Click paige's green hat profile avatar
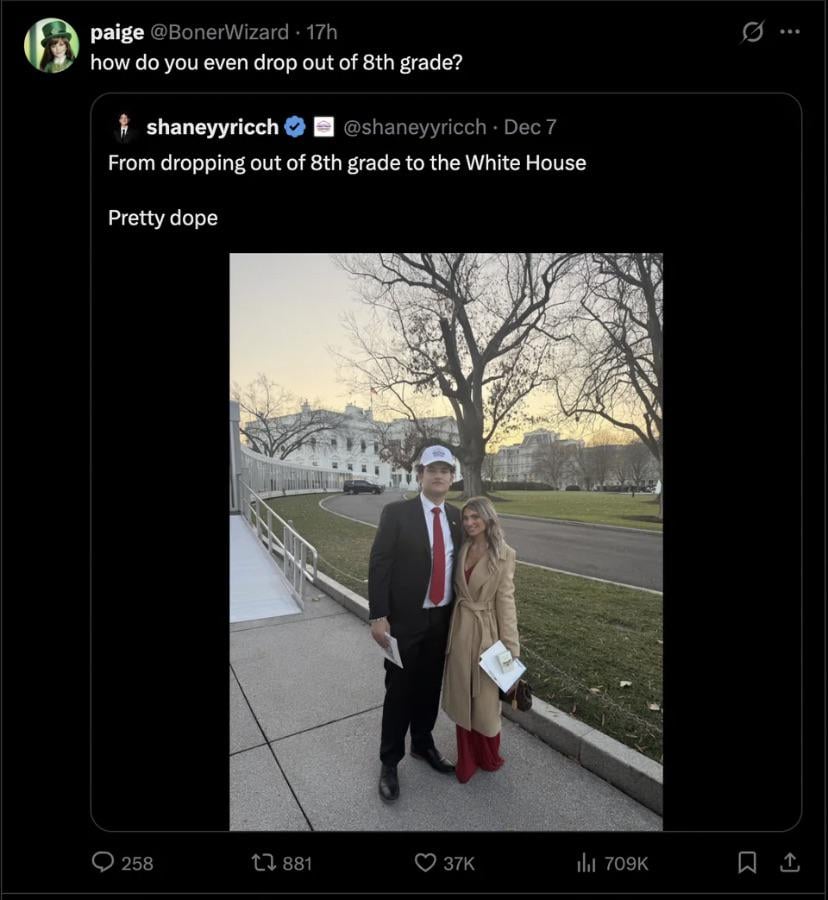Viewport: 828px width, 900px height. pyautogui.click(x=51, y=46)
